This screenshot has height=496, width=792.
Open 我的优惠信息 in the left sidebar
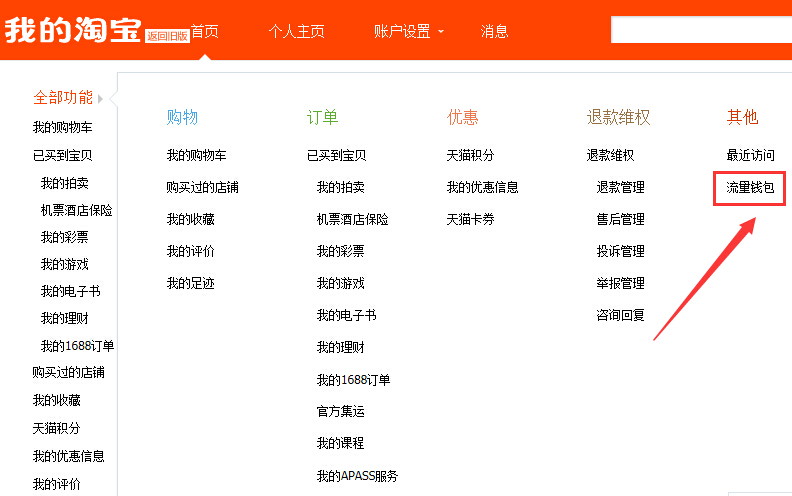point(69,456)
